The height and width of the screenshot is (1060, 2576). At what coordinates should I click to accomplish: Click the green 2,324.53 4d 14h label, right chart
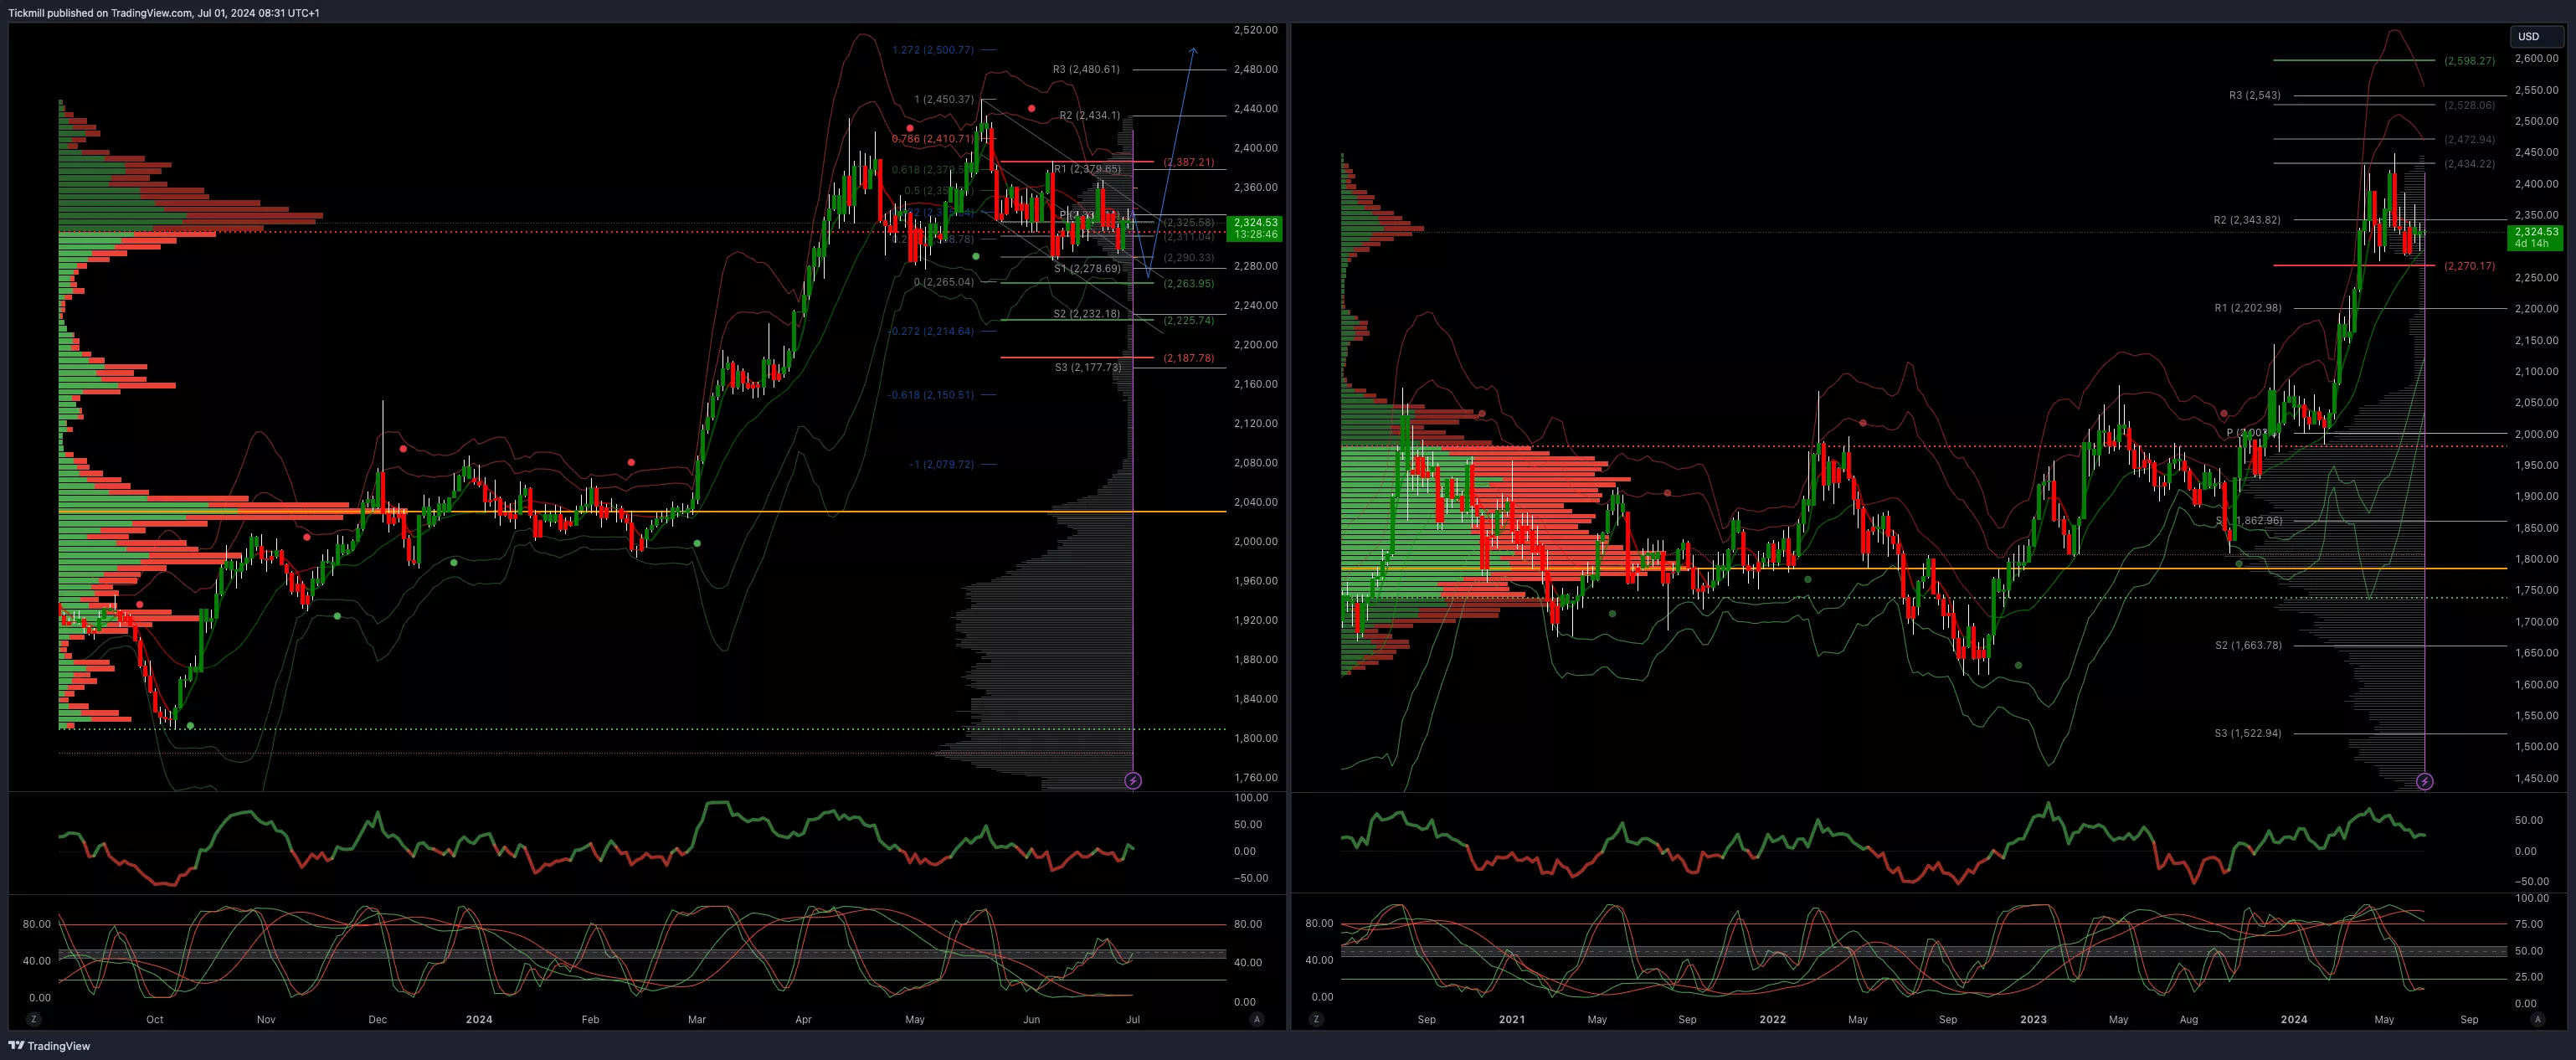2535,237
